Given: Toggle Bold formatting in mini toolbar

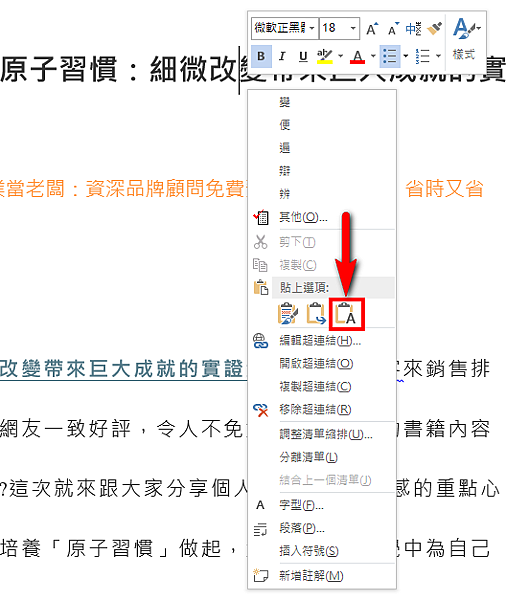Looking at the screenshot, I should pos(261,56).
